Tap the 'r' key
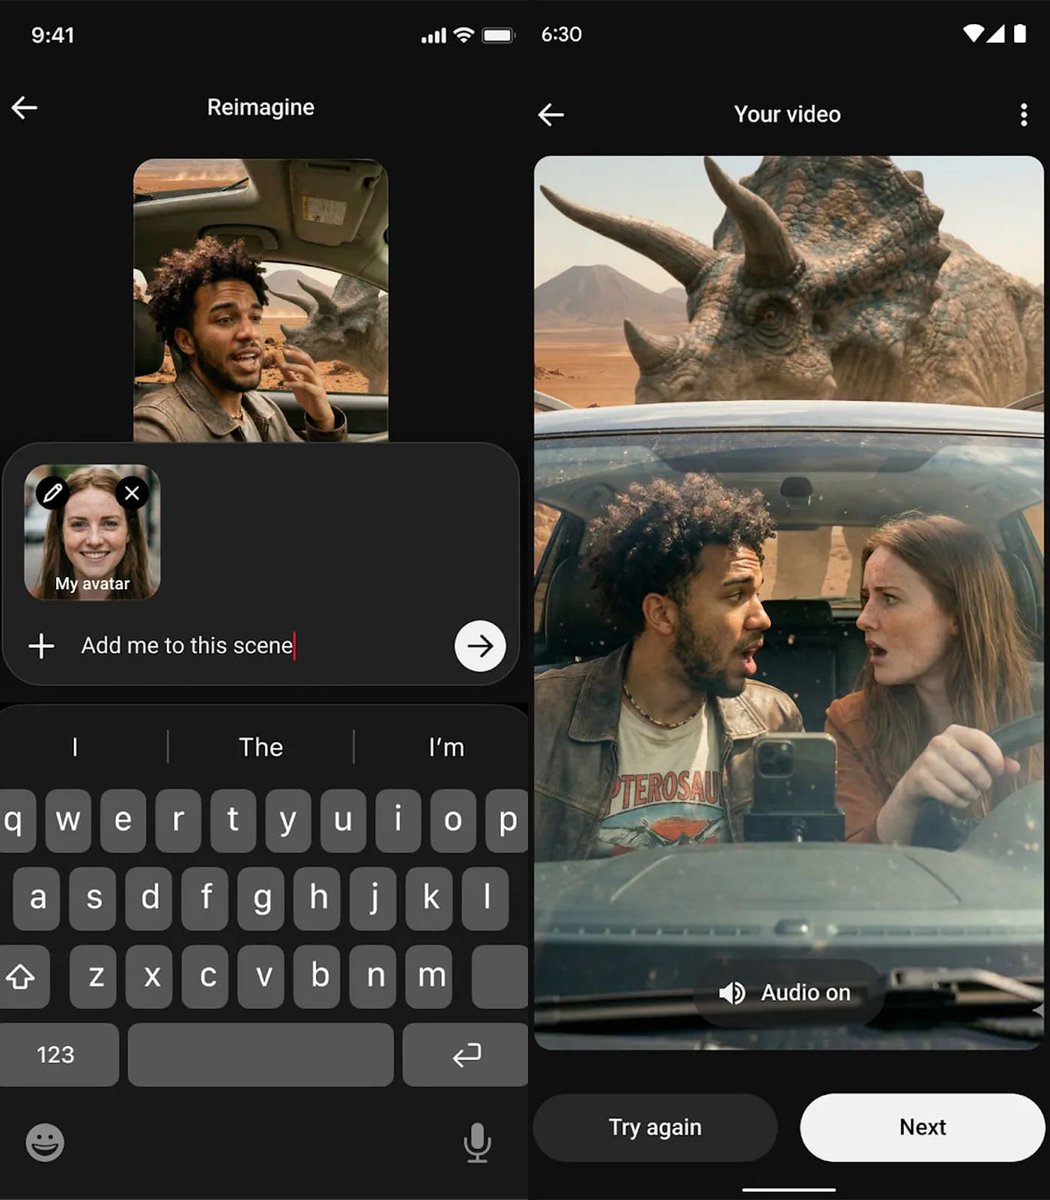The width and height of the screenshot is (1050, 1200). [x=178, y=821]
